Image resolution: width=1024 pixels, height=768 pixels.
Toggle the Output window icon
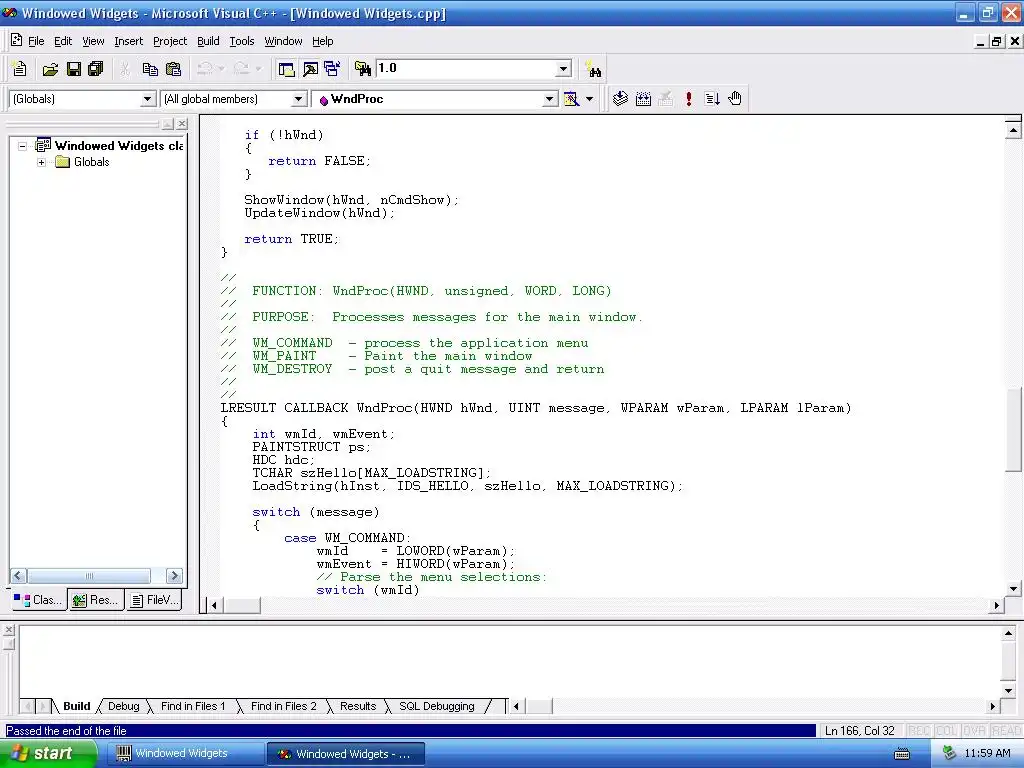pyautogui.click(x=310, y=69)
